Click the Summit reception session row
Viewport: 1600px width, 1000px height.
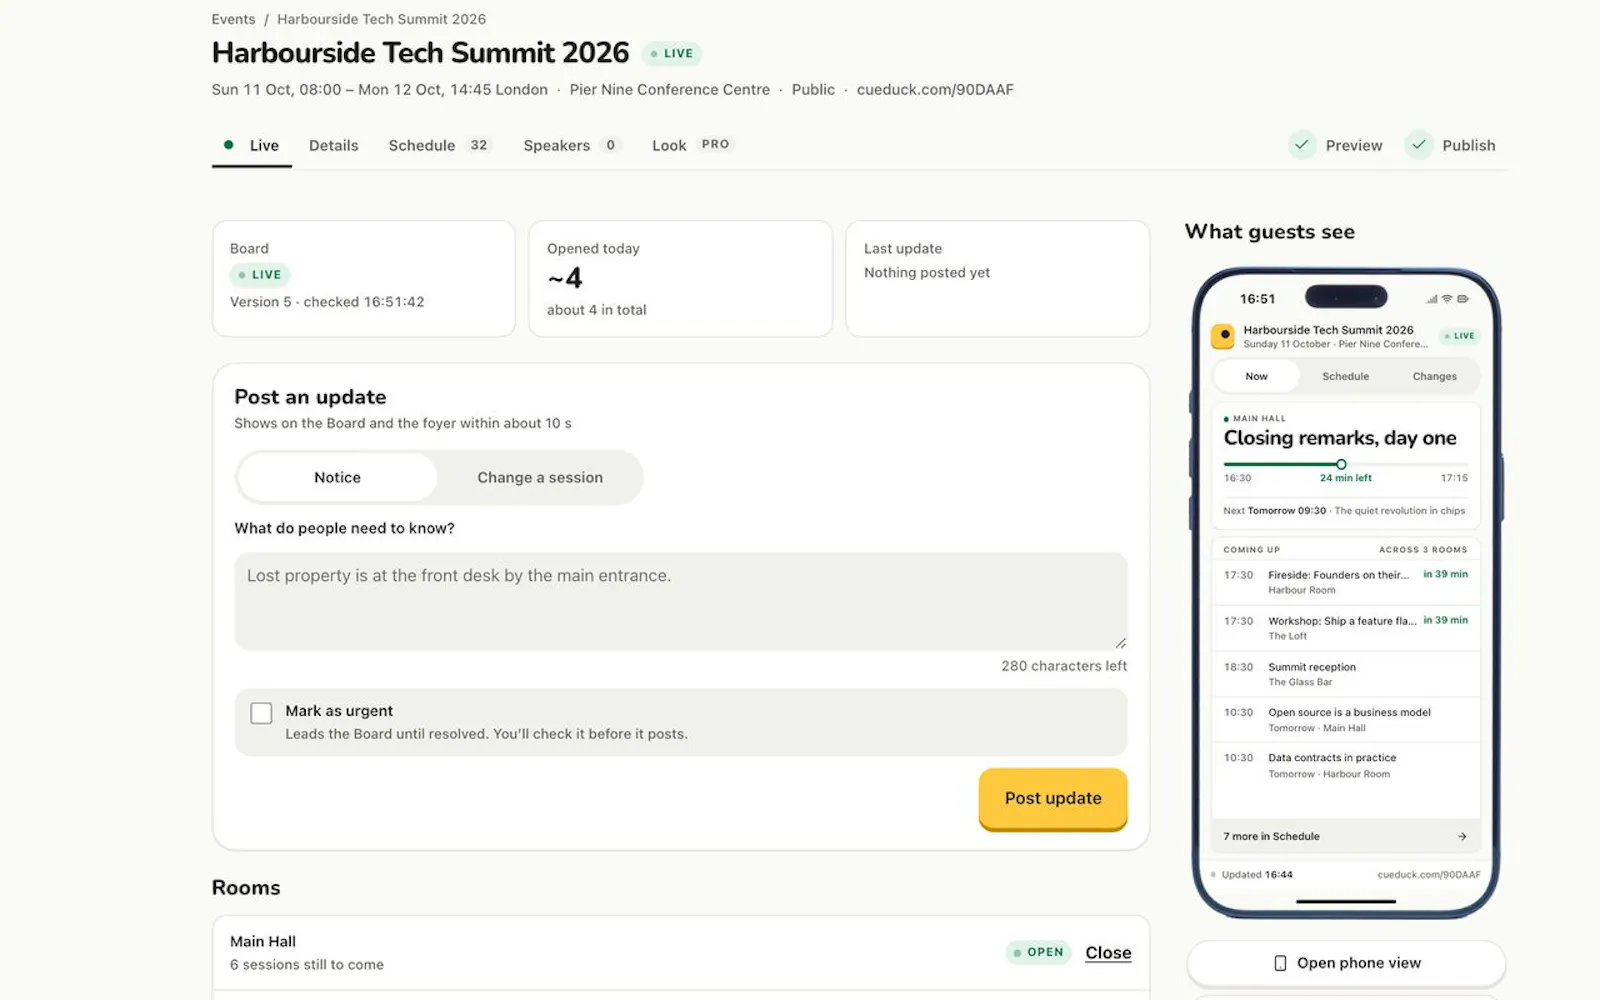[1345, 674]
